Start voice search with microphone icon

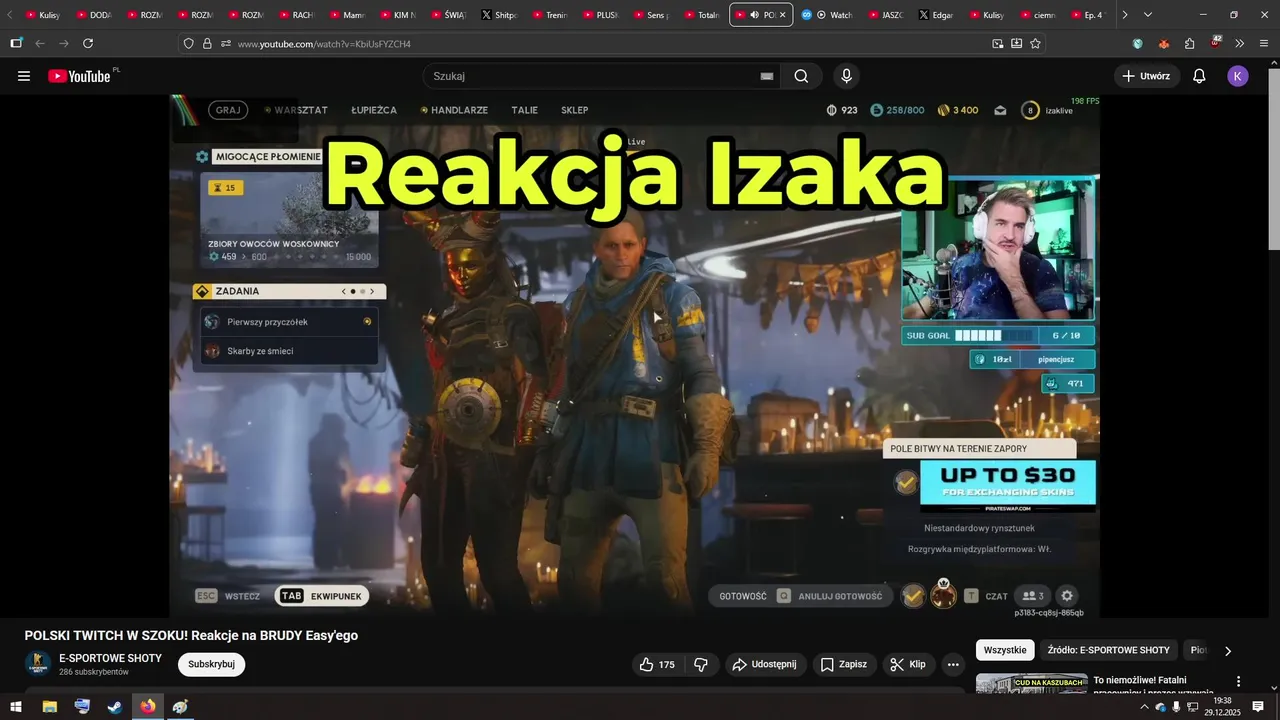(x=846, y=76)
